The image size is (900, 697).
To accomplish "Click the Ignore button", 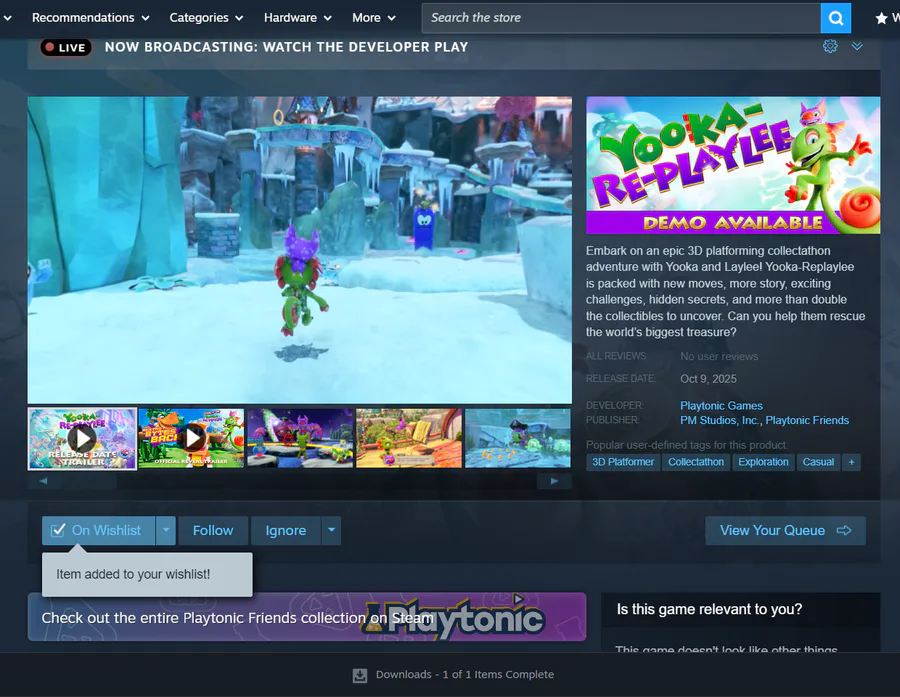I will (x=285, y=531).
